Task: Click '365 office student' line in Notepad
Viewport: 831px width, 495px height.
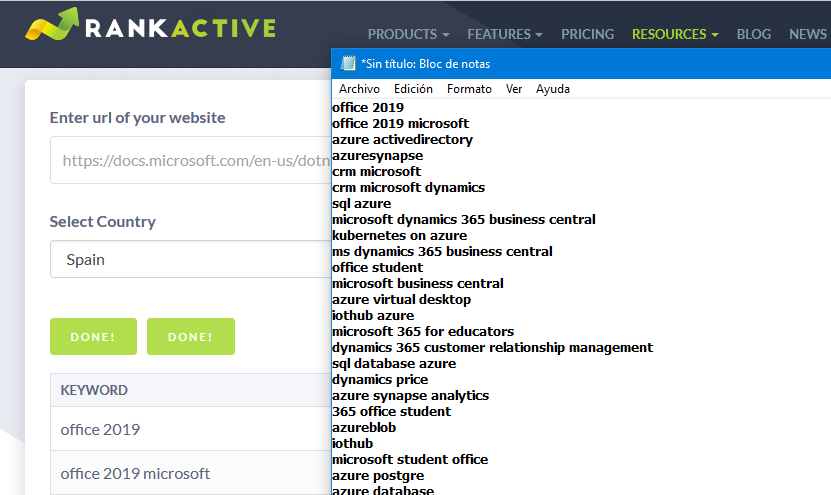Action: pos(391,411)
